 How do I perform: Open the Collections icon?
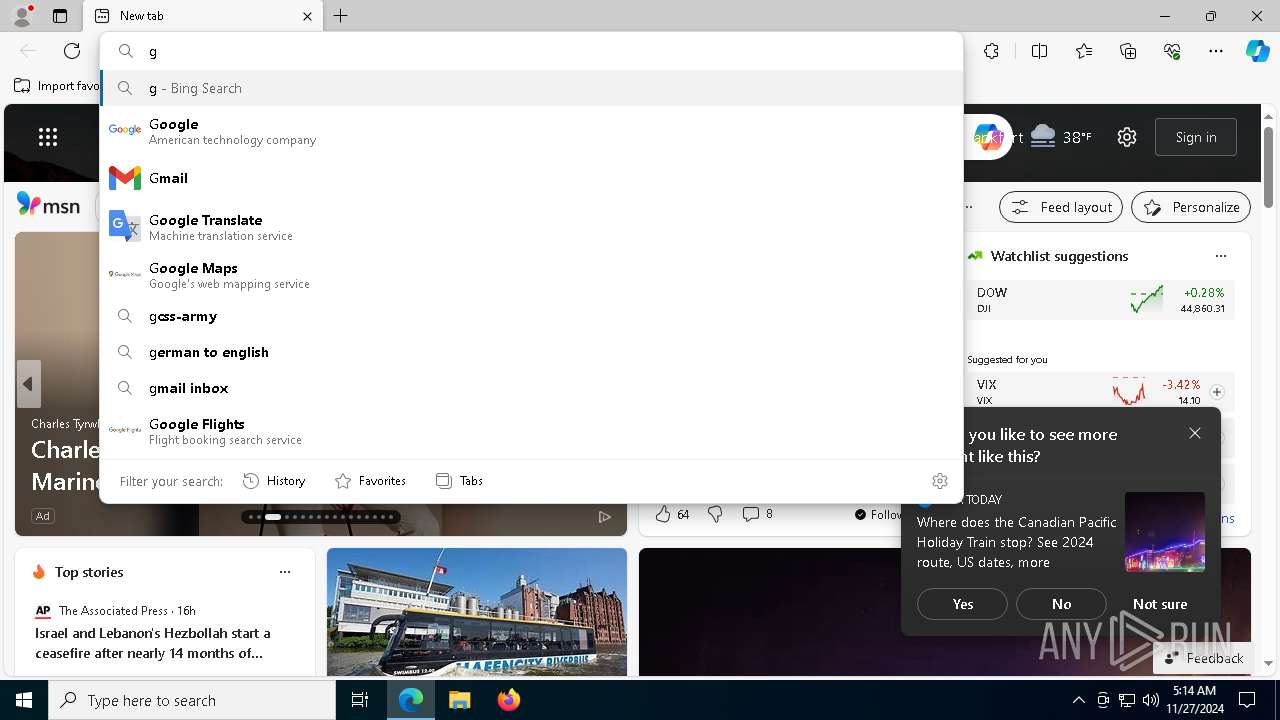click(1128, 51)
